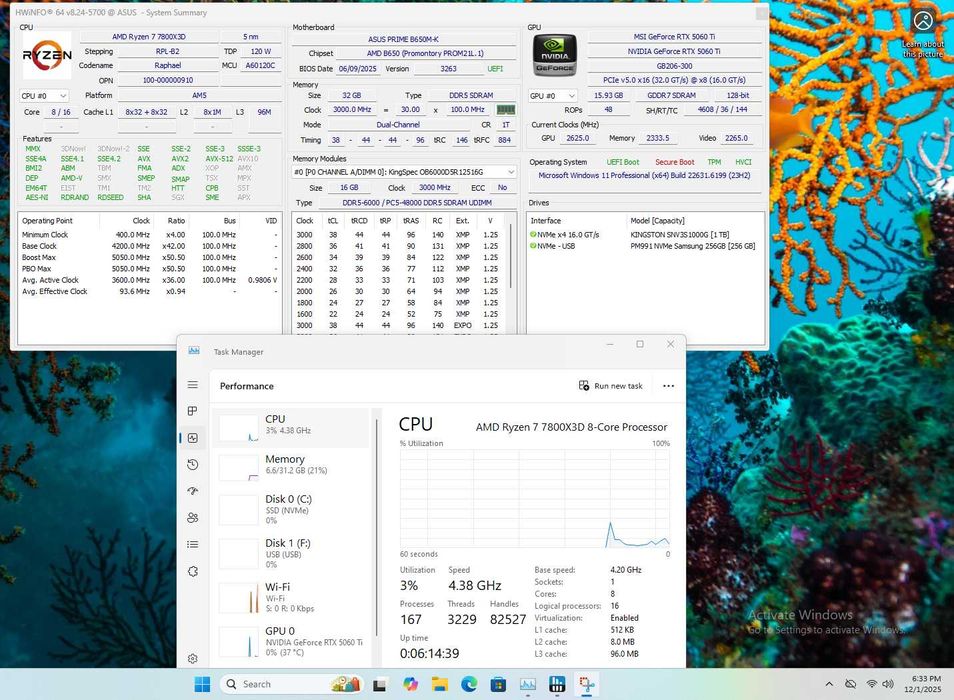
Task: Open Learn about this picture desktop icon
Action: click(x=923, y=33)
